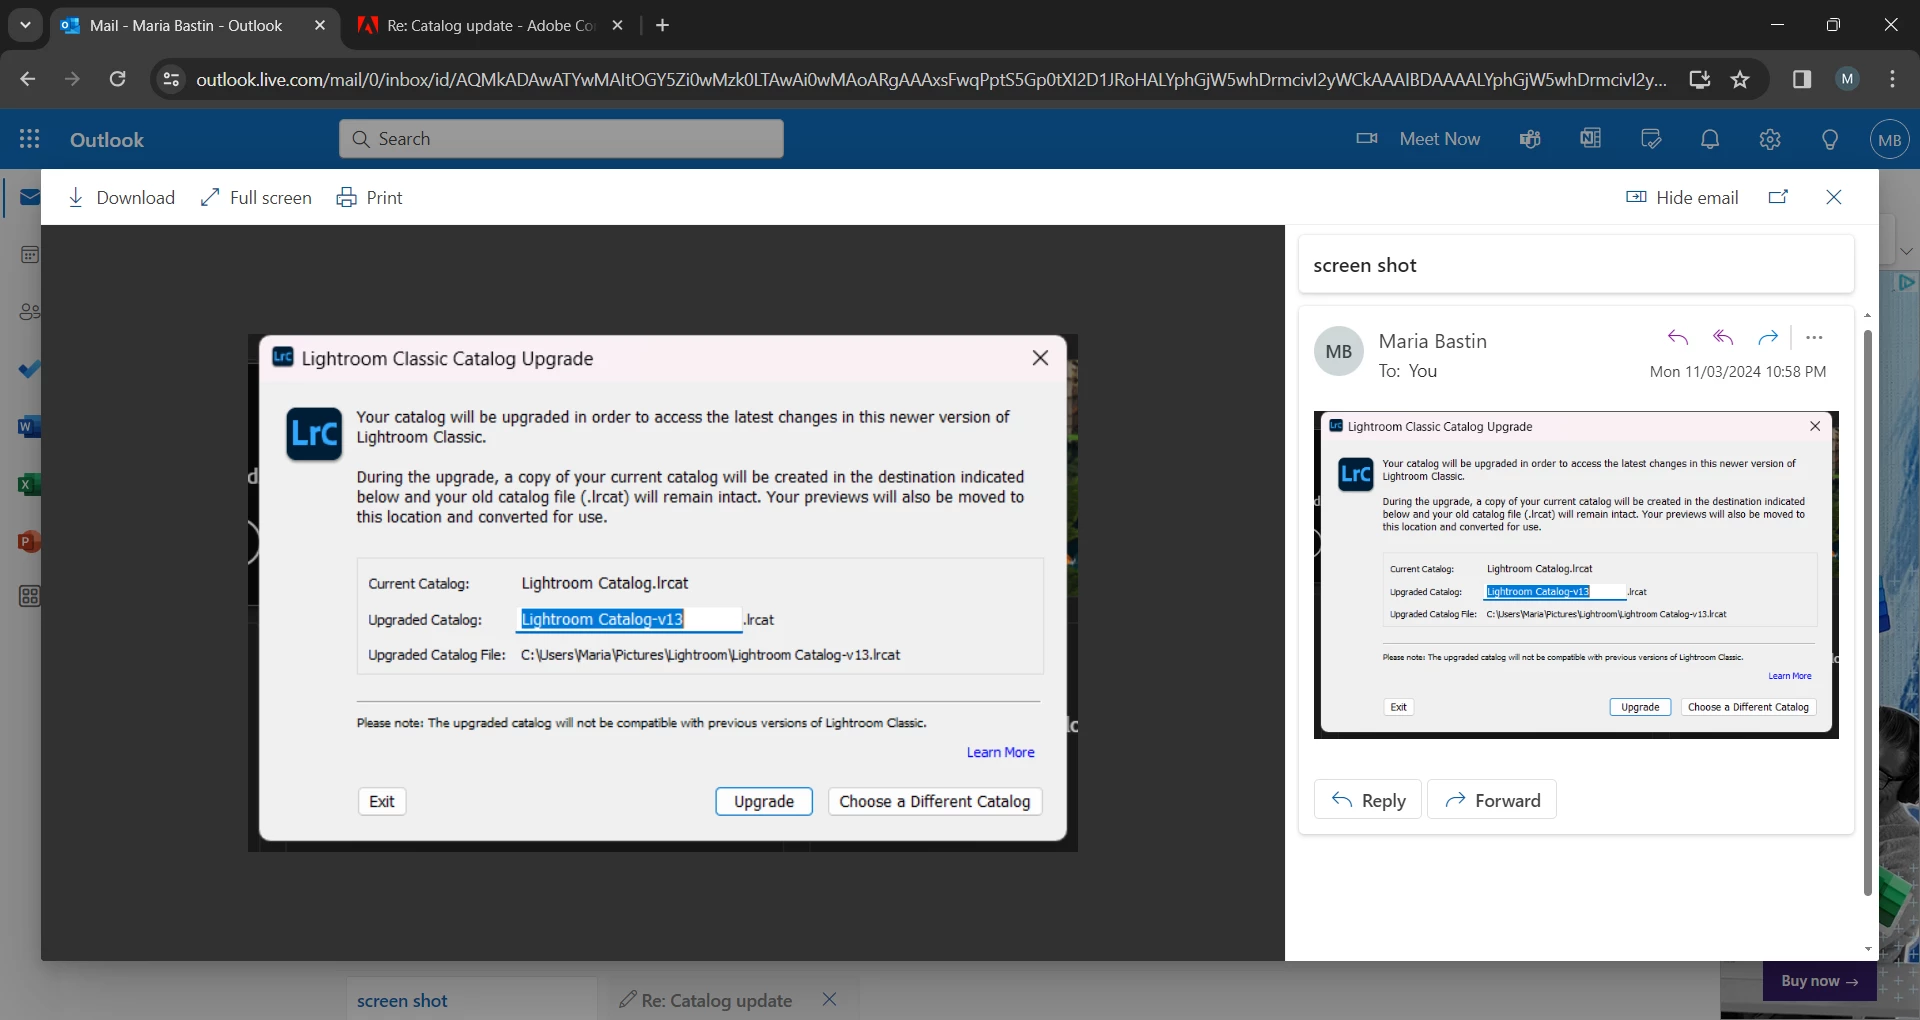Bookmark this page with the star
The width and height of the screenshot is (1920, 1020).
click(1740, 79)
